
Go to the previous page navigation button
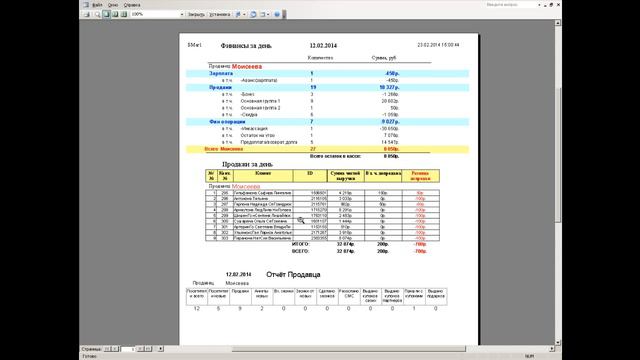116,349
